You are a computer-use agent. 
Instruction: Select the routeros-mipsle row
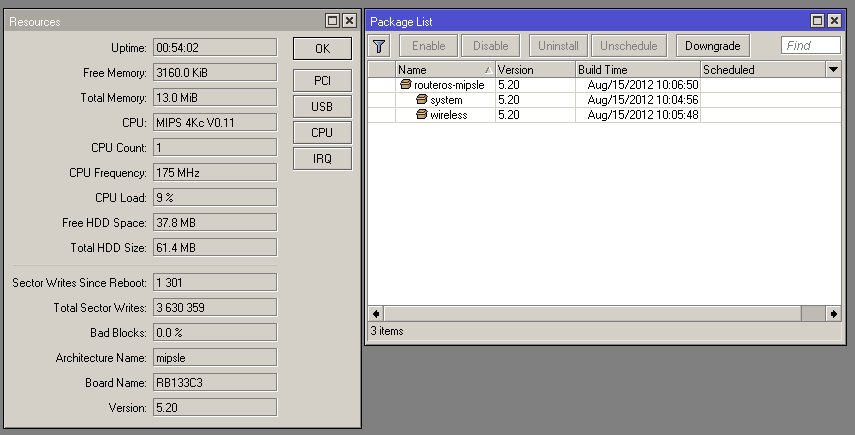pos(604,84)
